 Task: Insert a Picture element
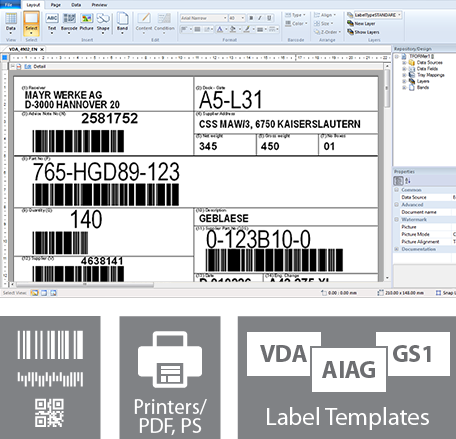click(86, 22)
